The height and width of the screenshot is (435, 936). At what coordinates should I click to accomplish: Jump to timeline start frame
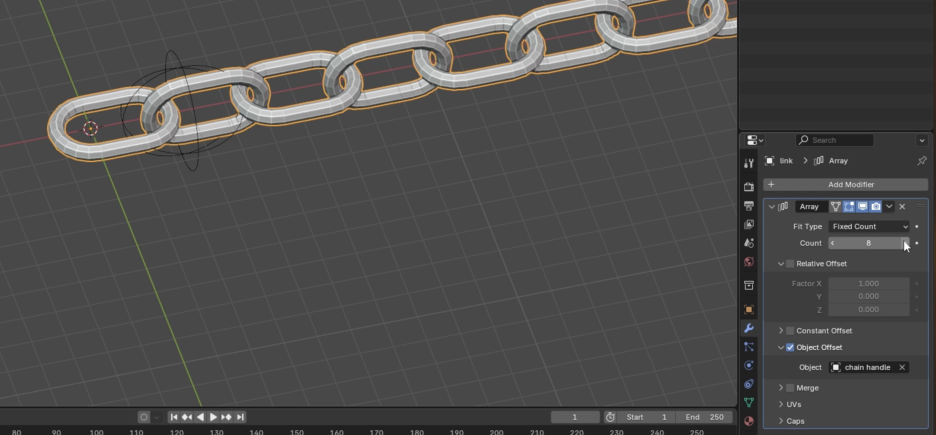point(174,417)
